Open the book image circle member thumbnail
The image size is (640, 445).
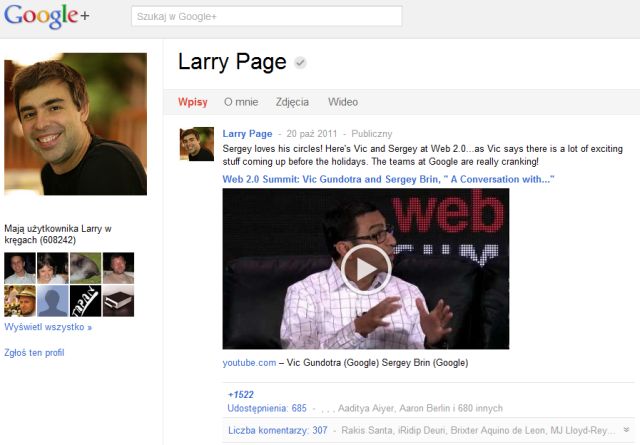tap(118, 301)
